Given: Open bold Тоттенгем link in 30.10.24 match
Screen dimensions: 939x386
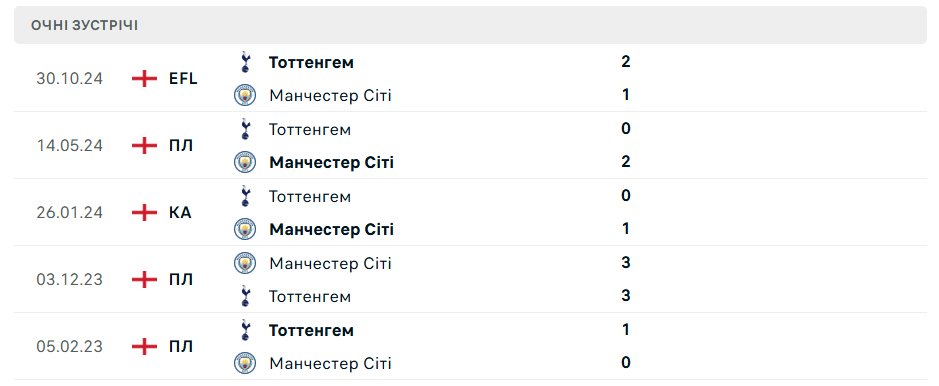Looking at the screenshot, I should pos(311,62).
